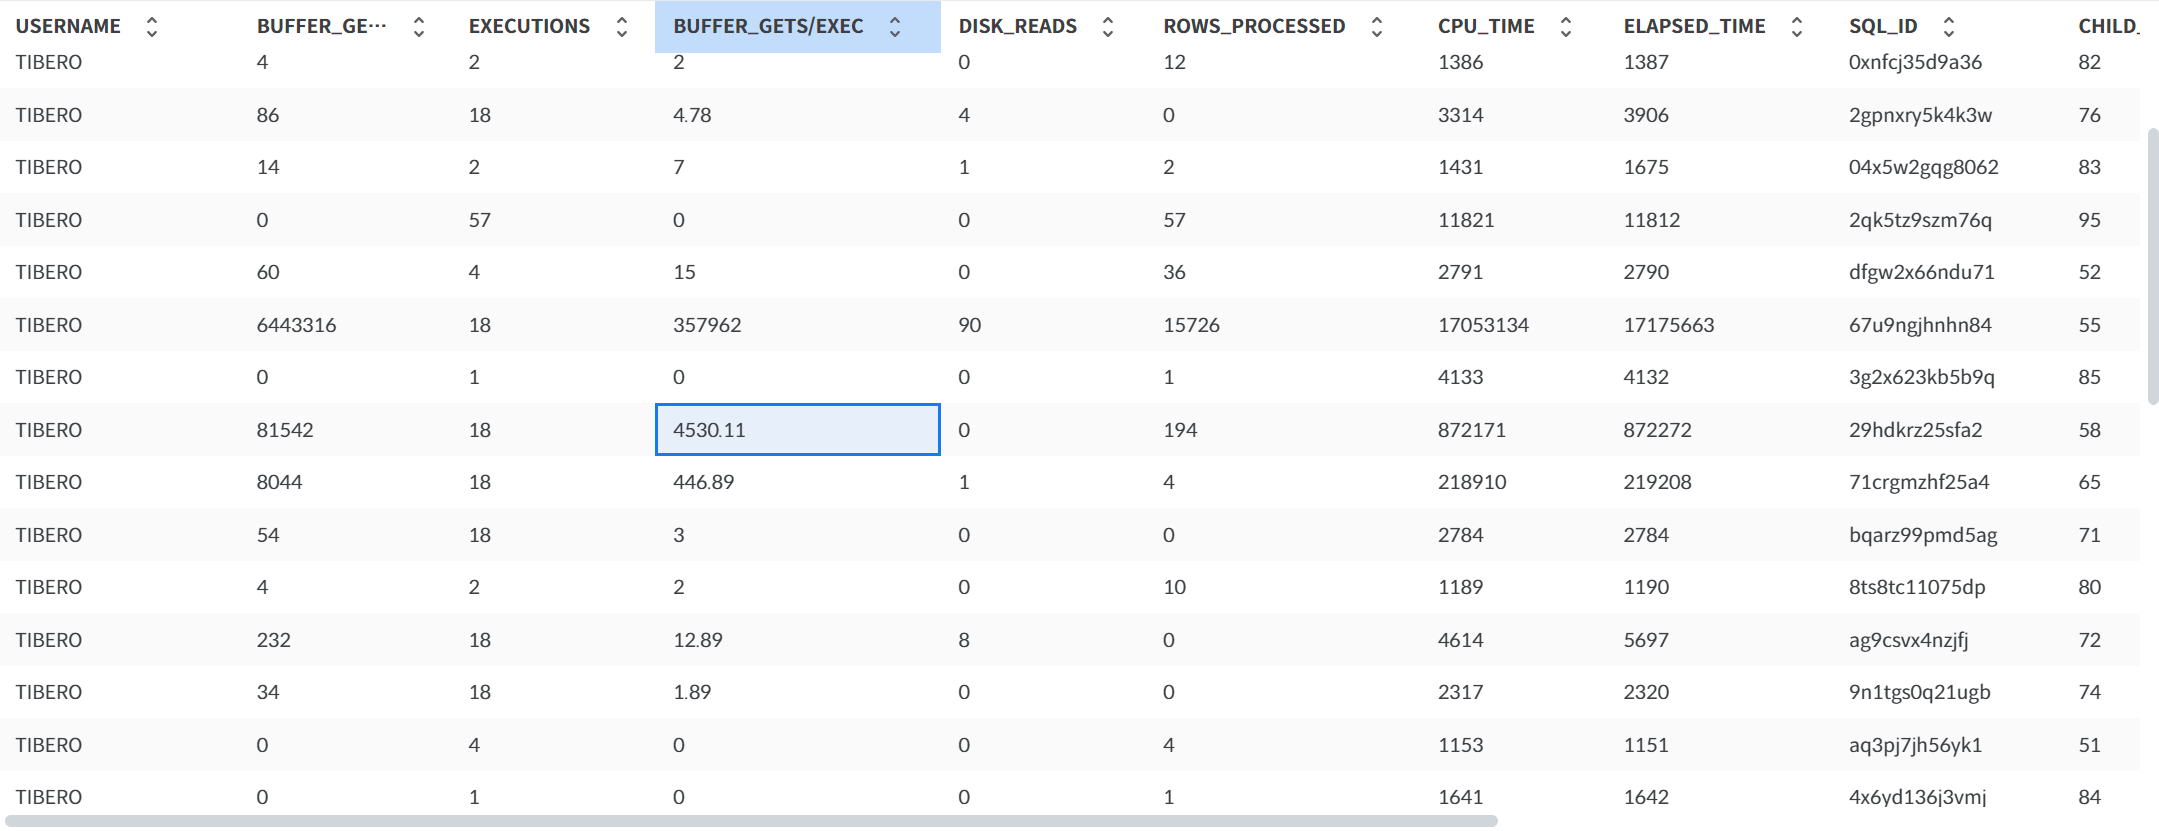Select elapsed time cell 872272
This screenshot has width=2159, height=831.
[1657, 430]
